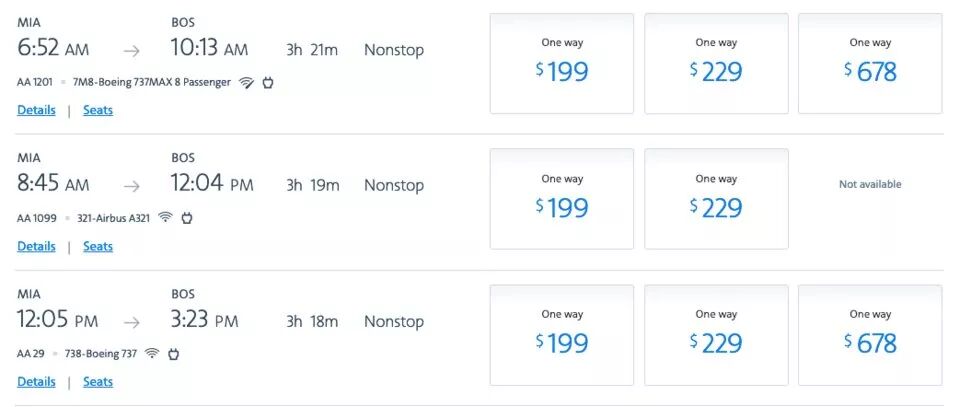Click power outlet icon for AA 1099
The image size is (960, 407).
[186, 217]
